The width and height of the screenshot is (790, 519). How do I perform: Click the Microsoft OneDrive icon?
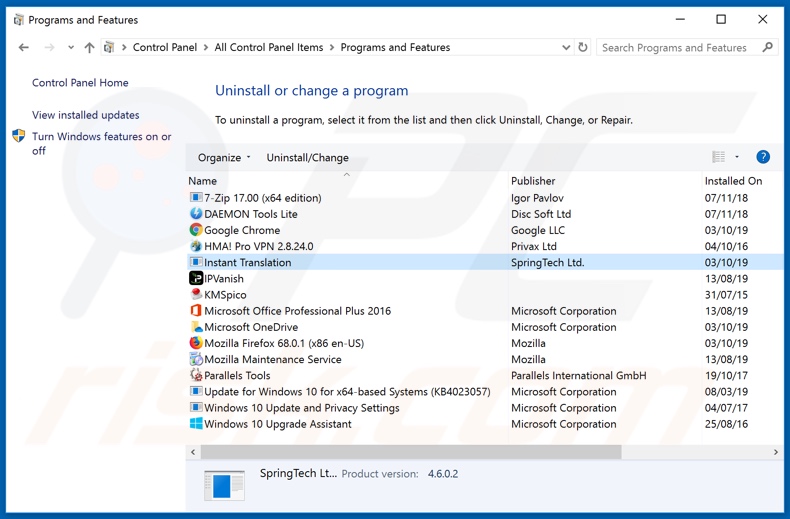pos(195,327)
